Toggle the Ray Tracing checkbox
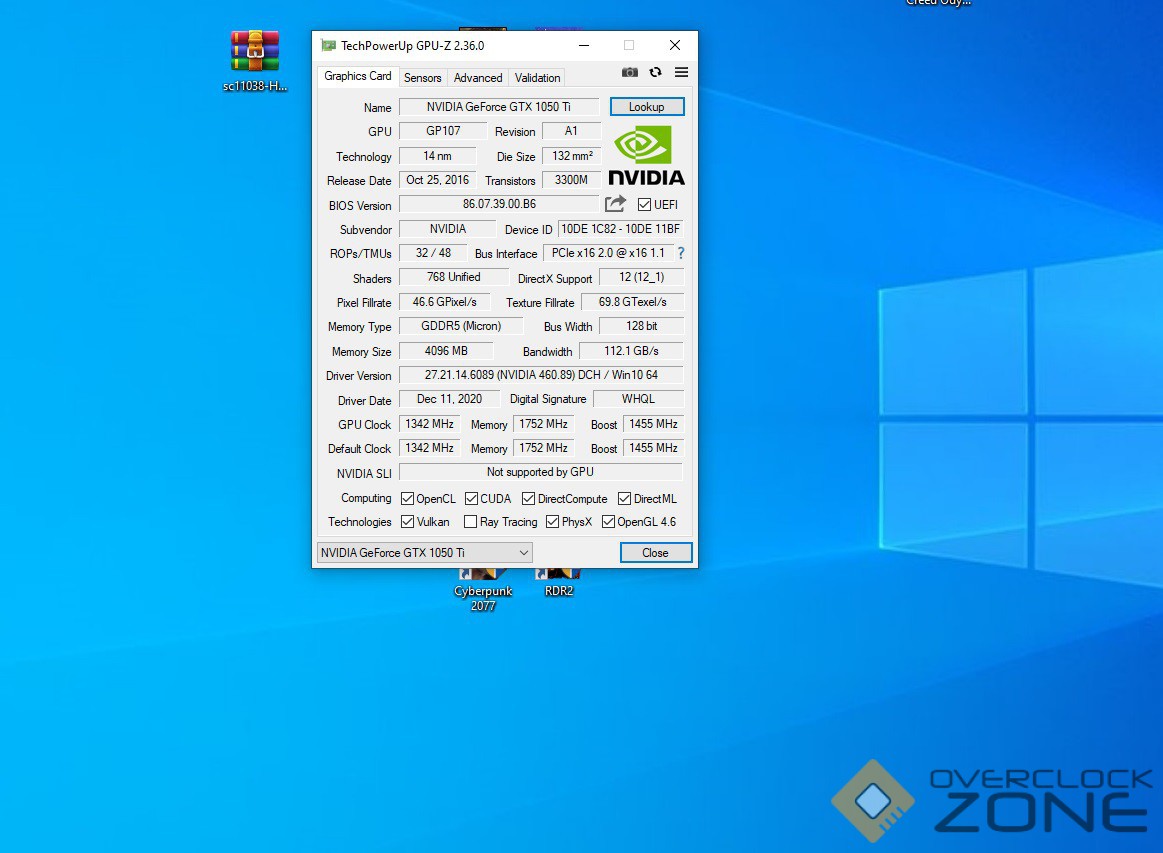 point(471,522)
